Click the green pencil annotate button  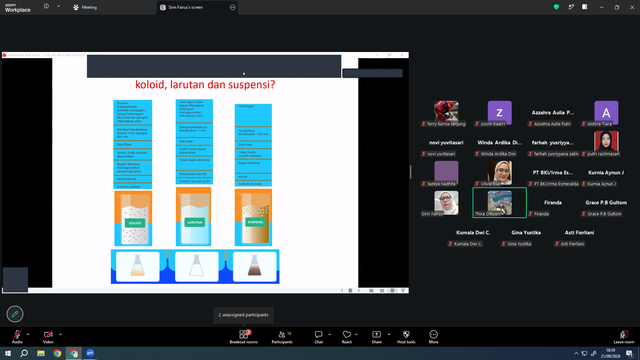[x=15, y=314]
